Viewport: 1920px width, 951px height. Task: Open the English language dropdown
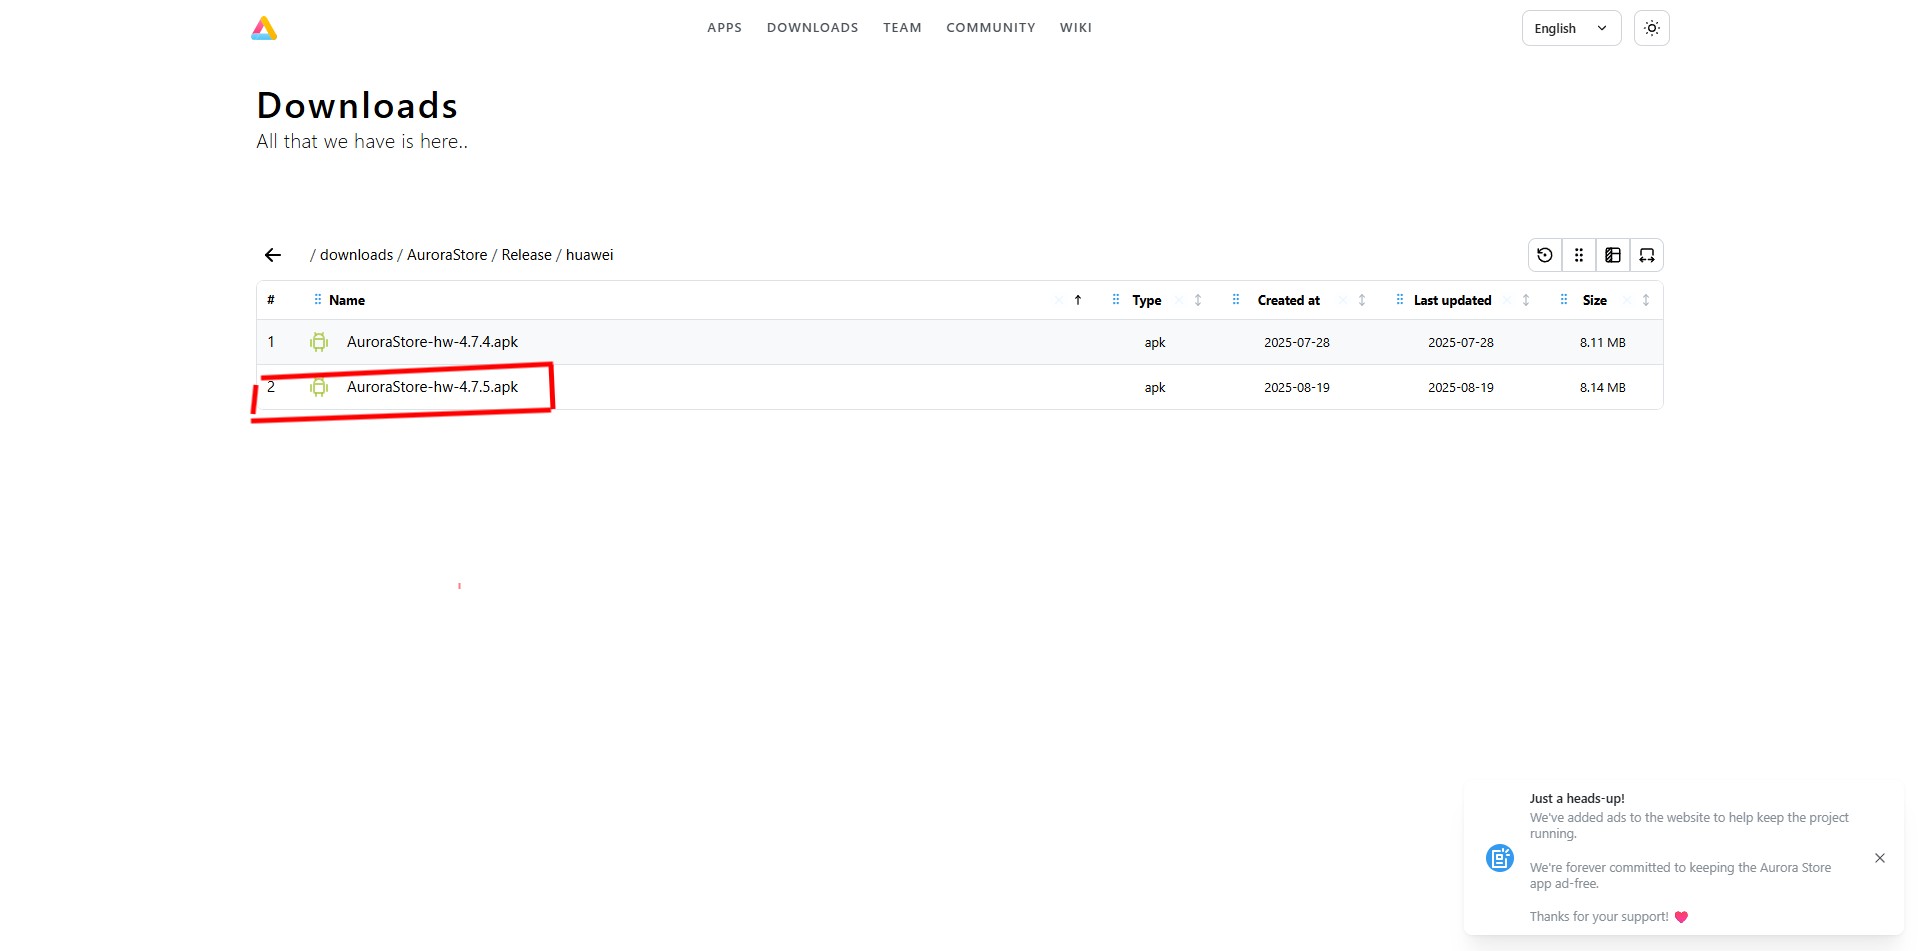[1570, 28]
